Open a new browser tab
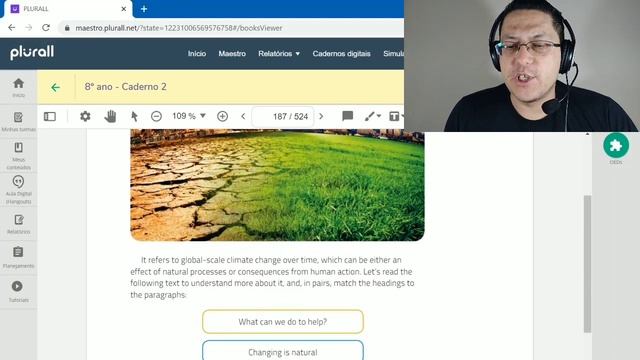This screenshot has height=360, width=640. (x=144, y=9)
